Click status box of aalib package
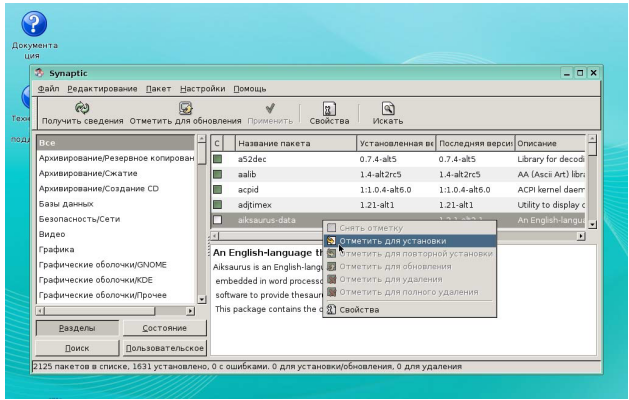The width and height of the screenshot is (629, 400). tap(217, 174)
